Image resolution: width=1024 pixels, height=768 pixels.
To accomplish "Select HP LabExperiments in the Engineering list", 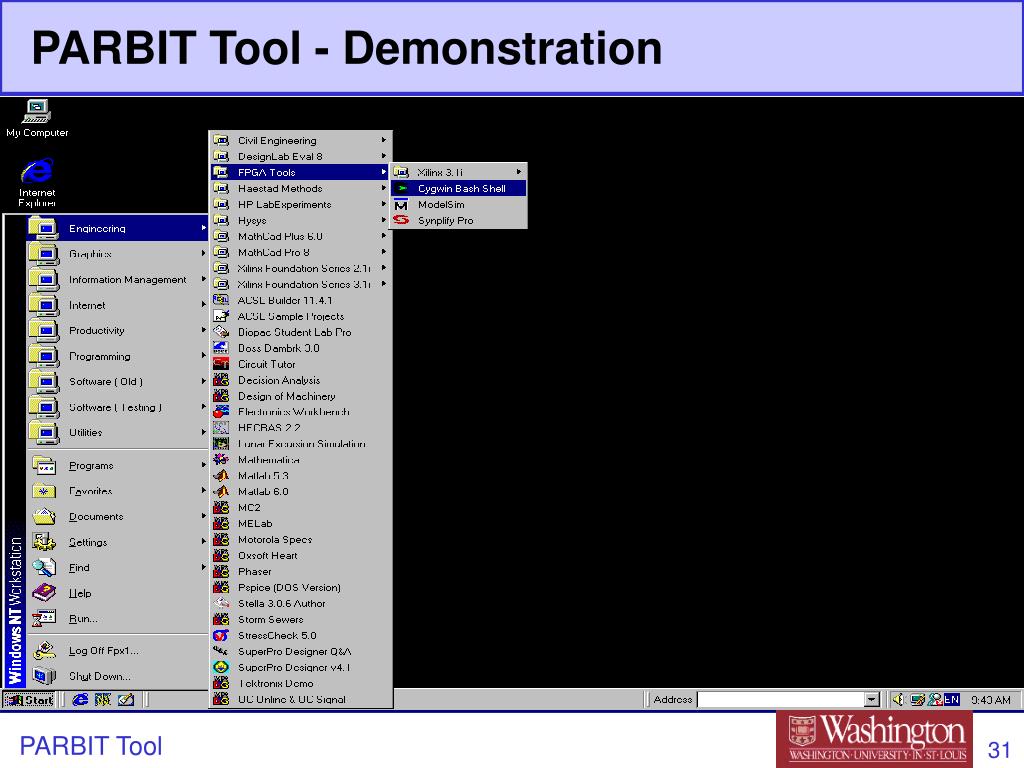I will [300, 204].
